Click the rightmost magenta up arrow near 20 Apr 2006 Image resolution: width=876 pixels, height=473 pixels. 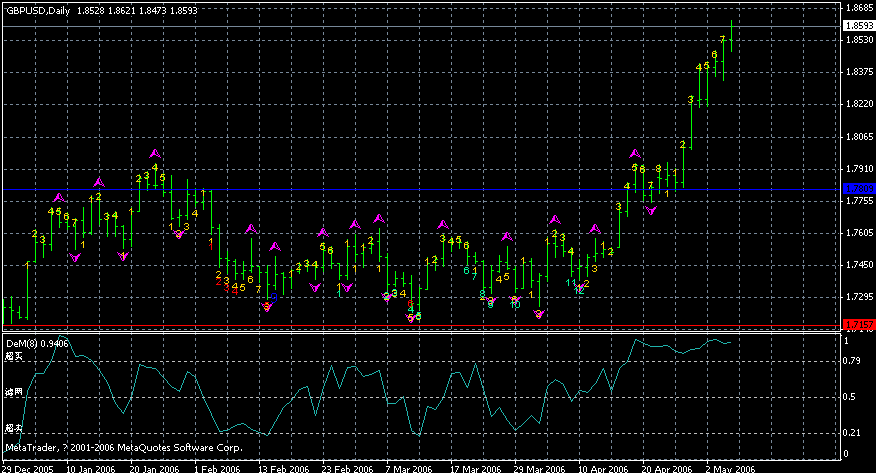(x=635, y=154)
